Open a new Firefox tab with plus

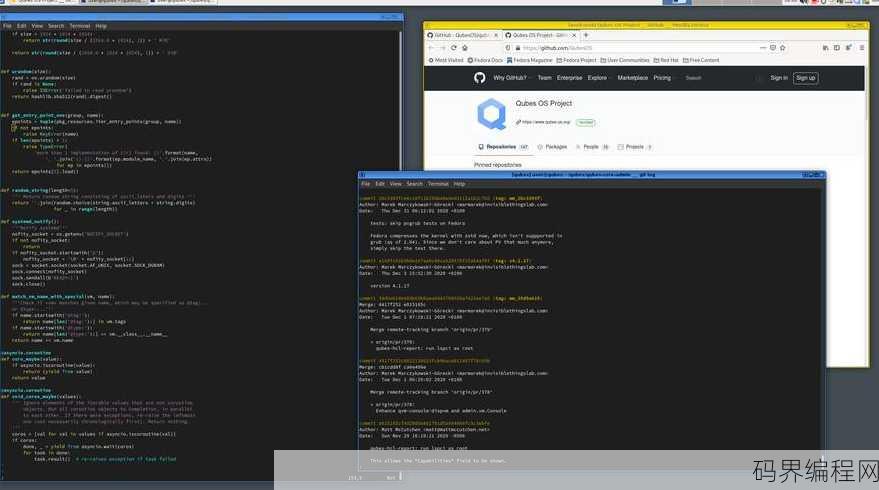click(586, 35)
